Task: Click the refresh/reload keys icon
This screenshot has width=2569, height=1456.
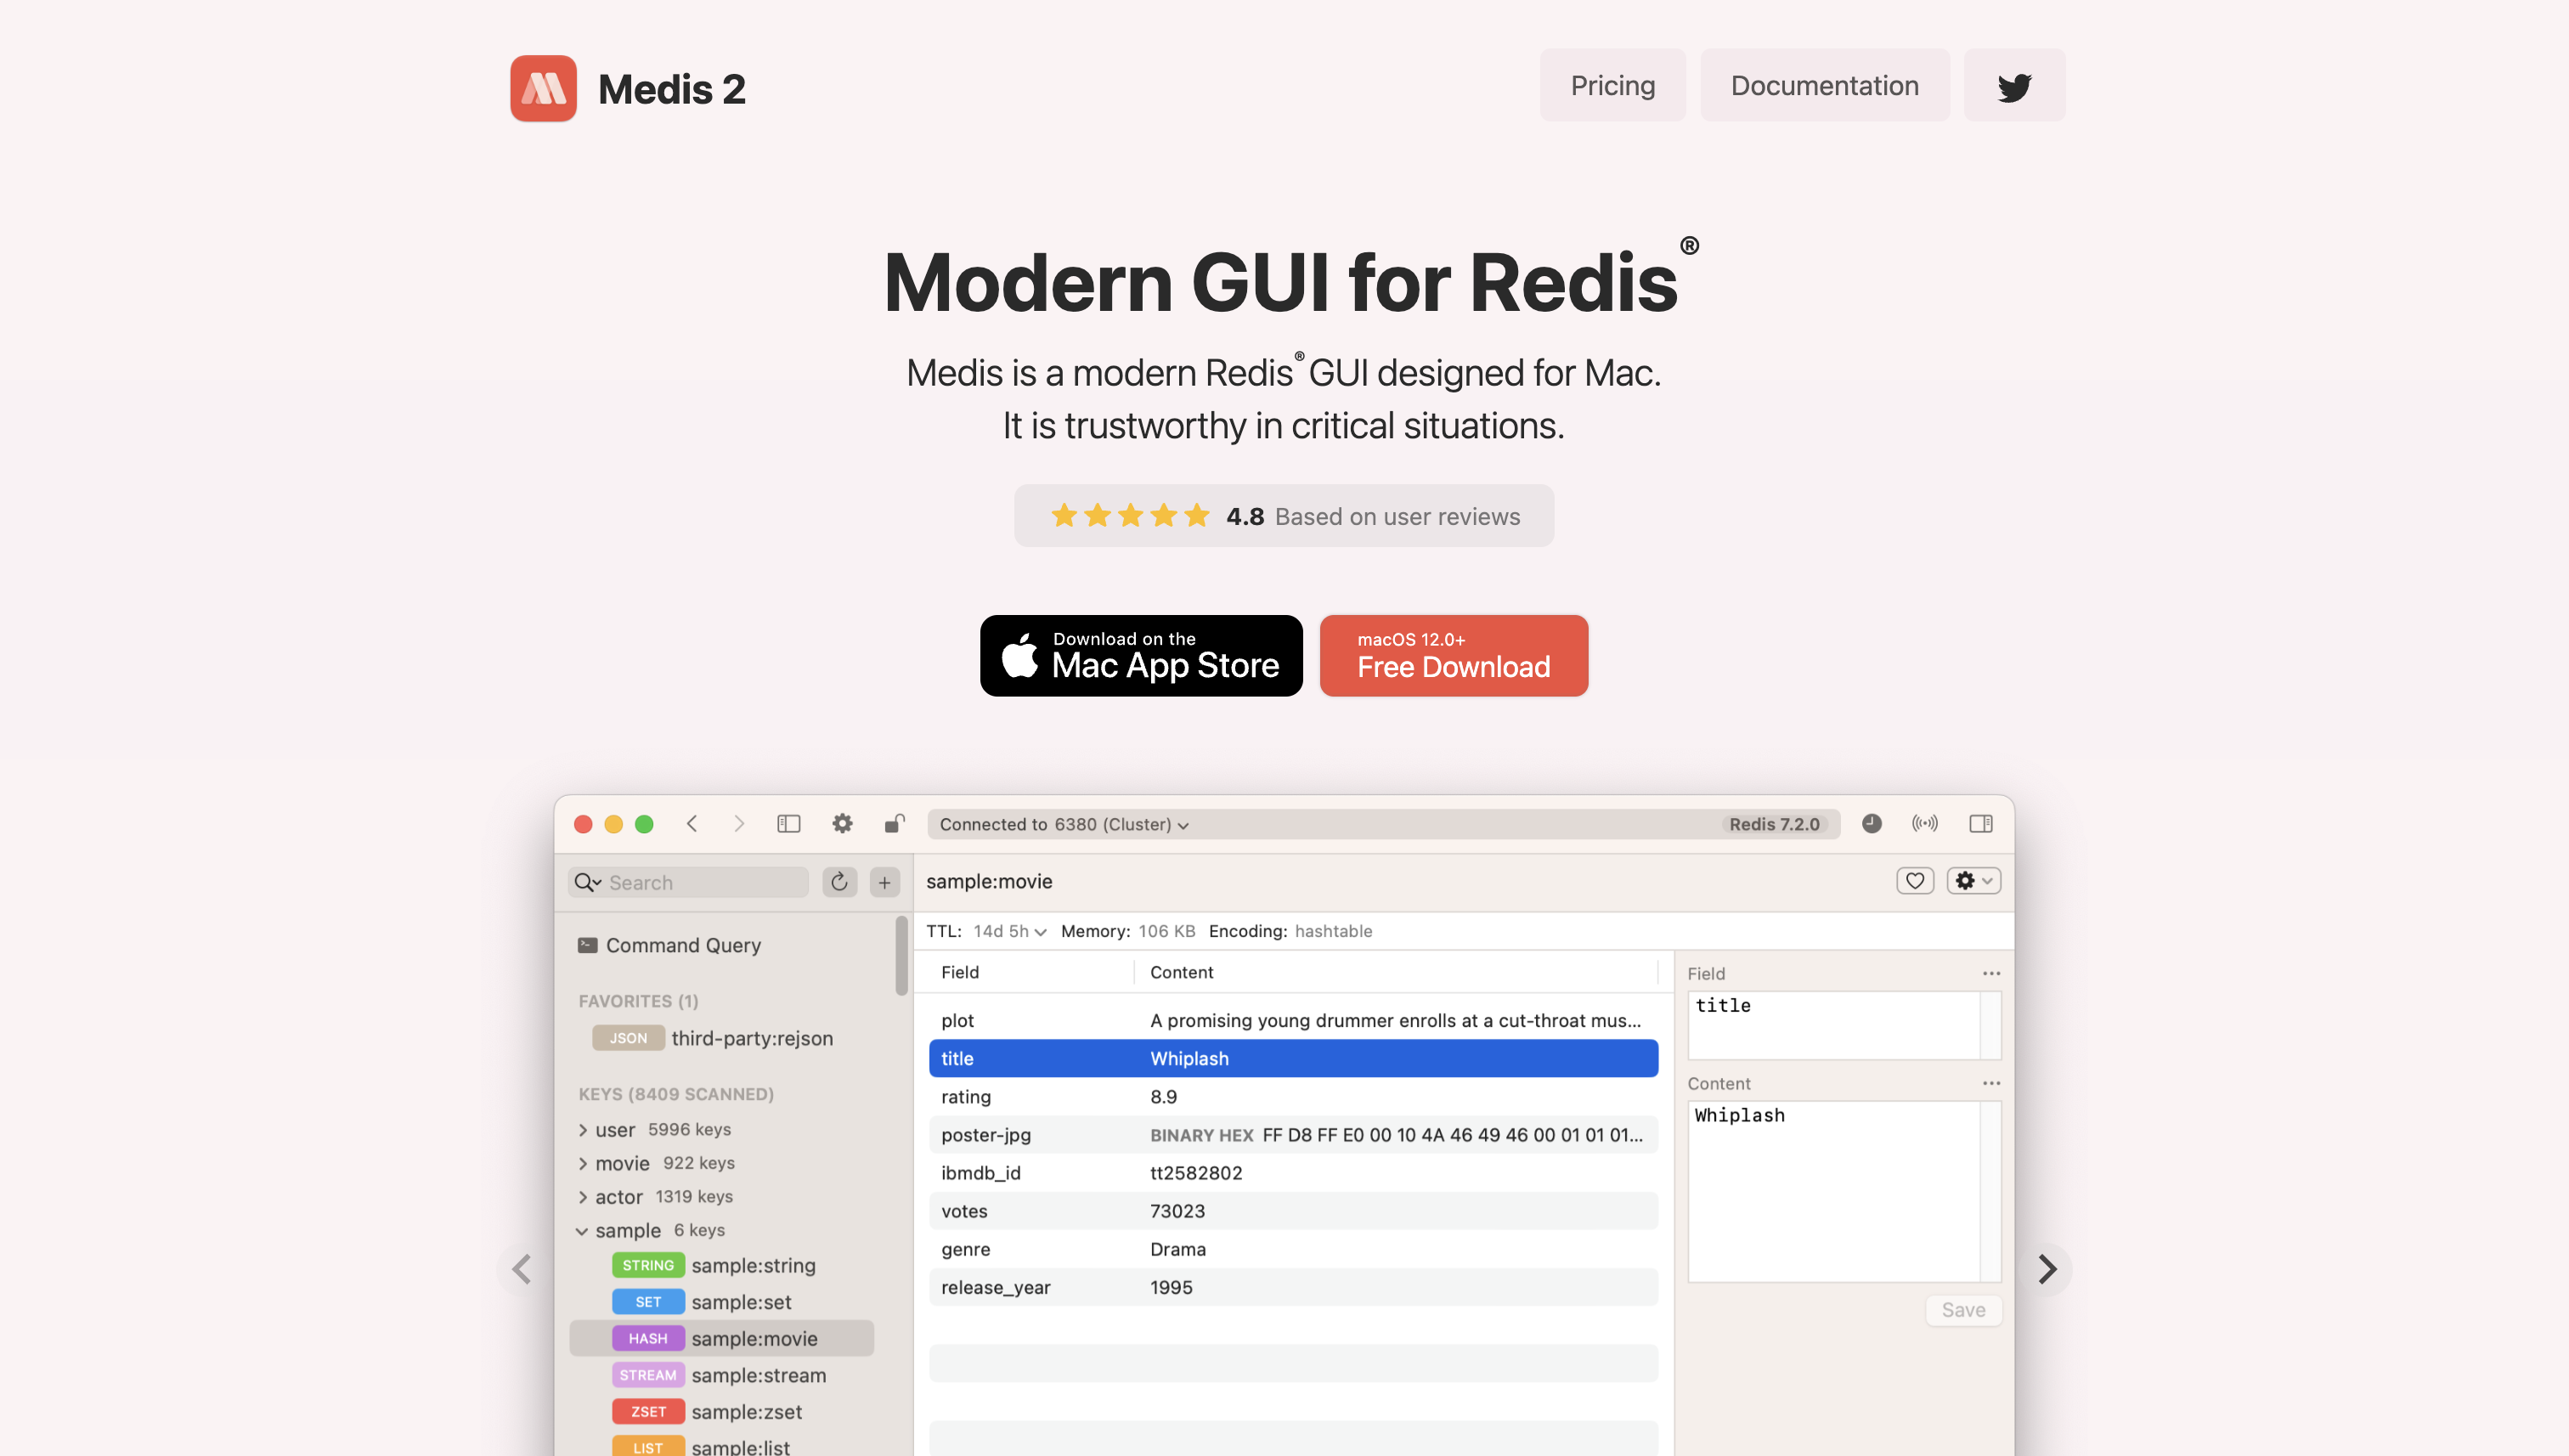Action: (840, 879)
